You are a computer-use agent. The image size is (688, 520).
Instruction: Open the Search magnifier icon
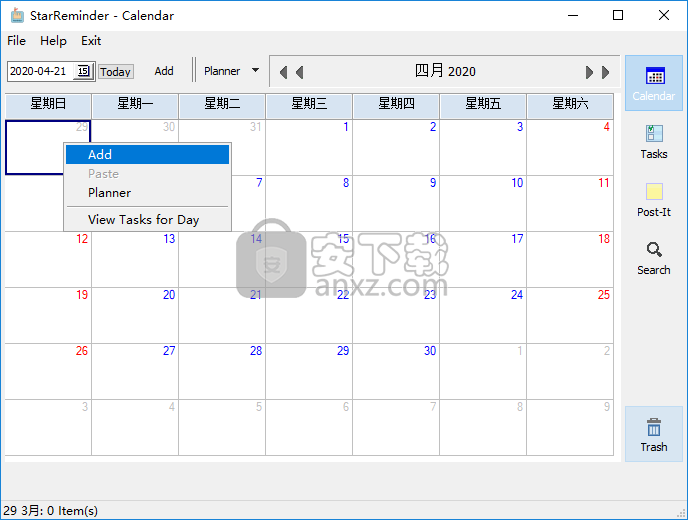(654, 249)
